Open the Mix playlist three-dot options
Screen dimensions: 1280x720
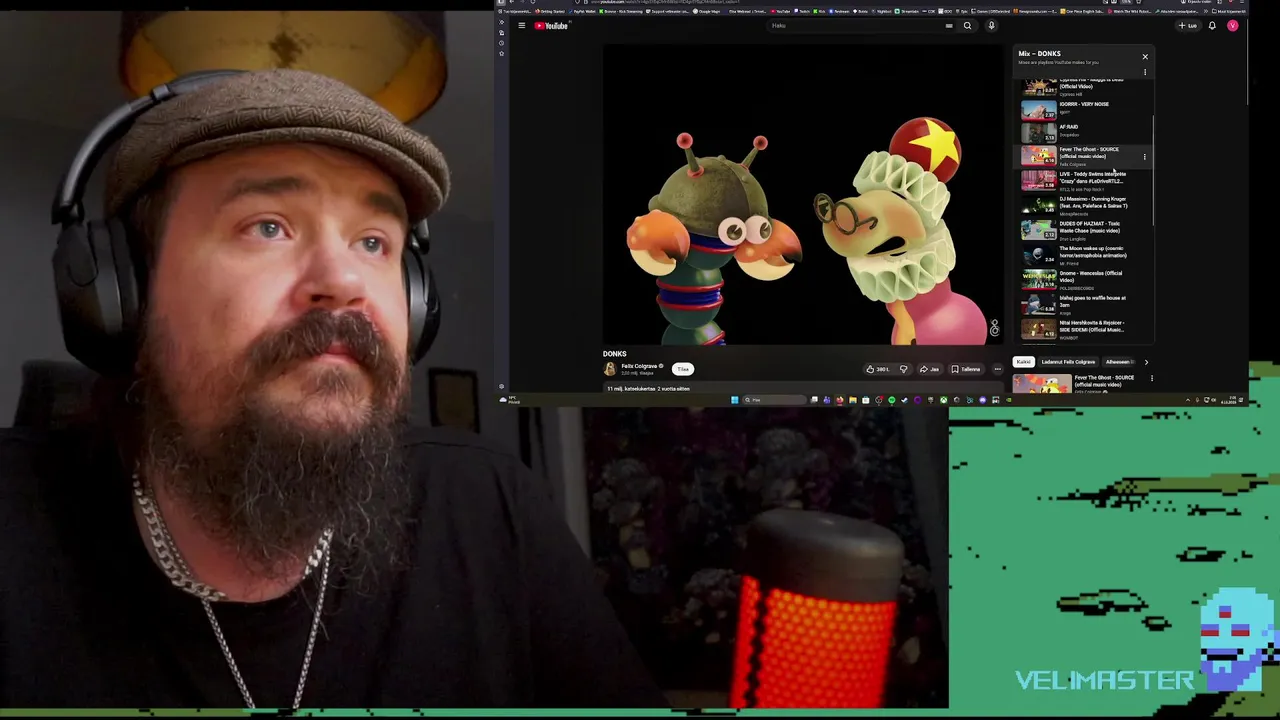[1145, 72]
